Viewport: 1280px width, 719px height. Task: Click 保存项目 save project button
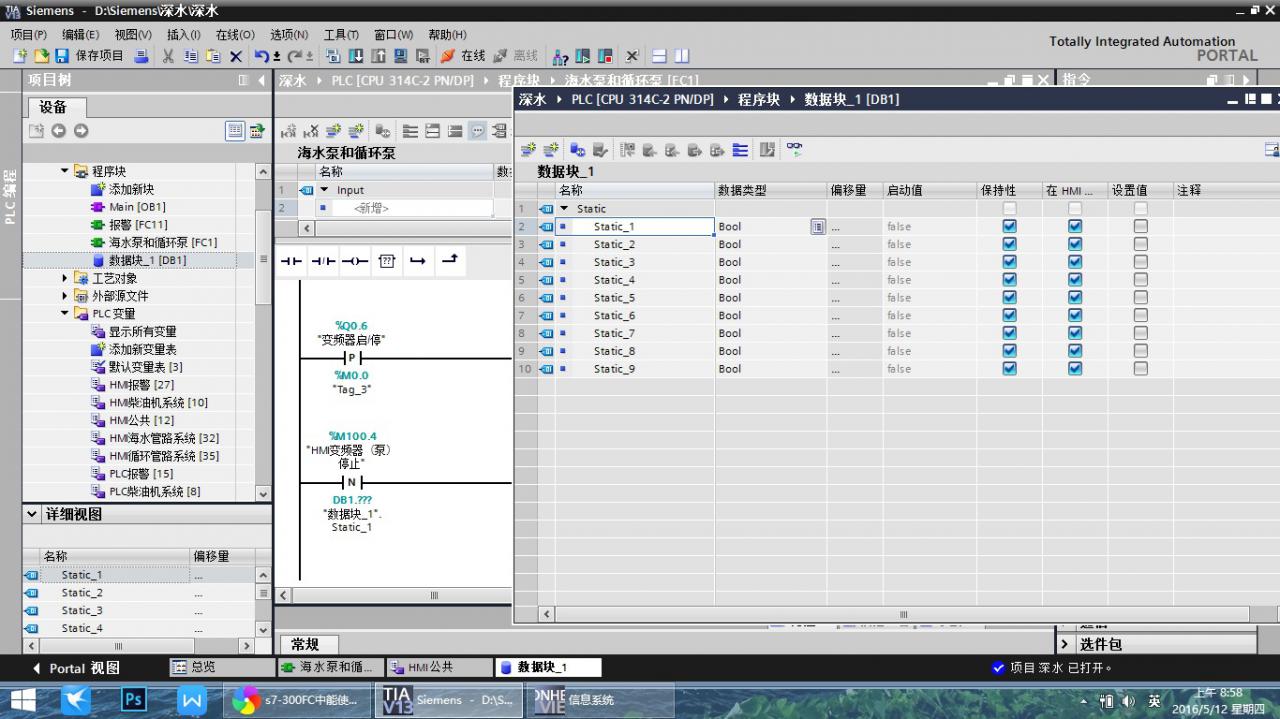point(89,56)
